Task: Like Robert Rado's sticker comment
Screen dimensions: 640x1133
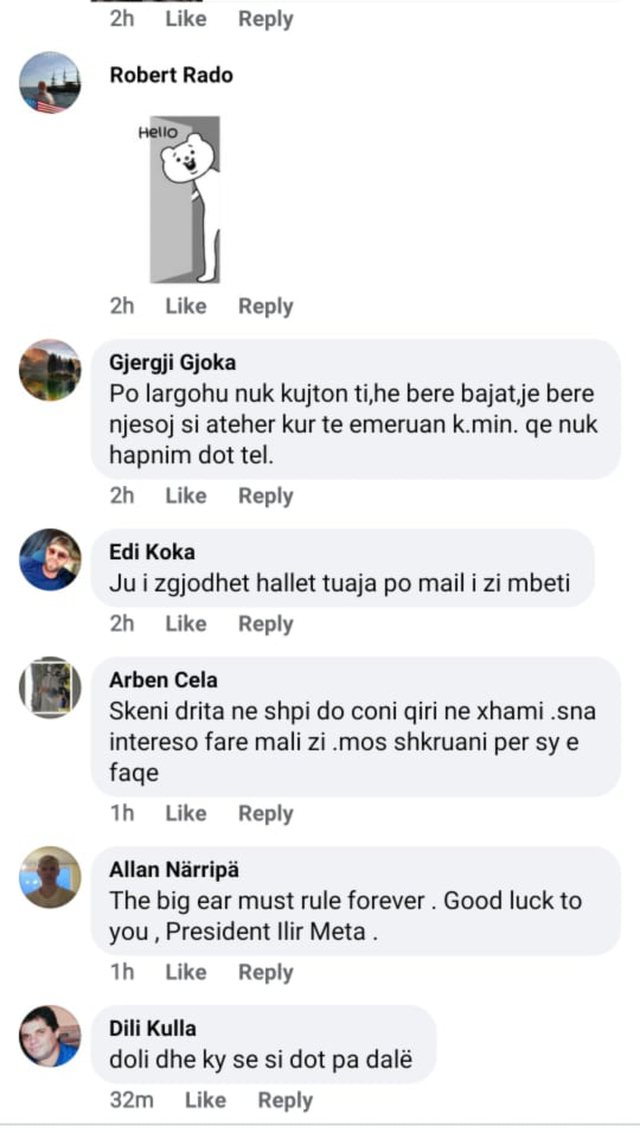Action: pos(186,306)
